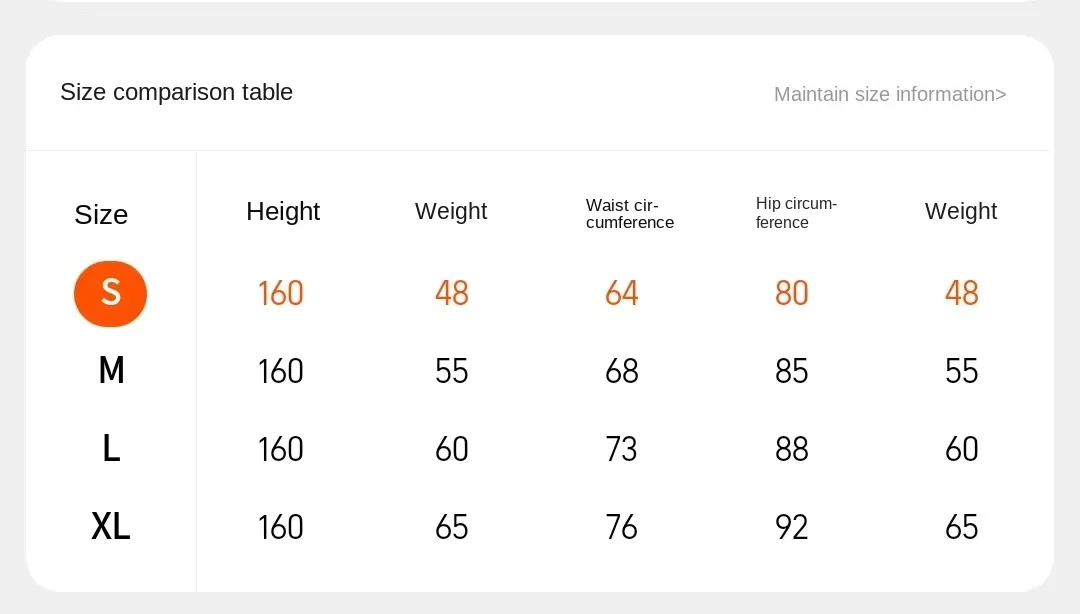Click the M row hip value 85

pyautogui.click(x=791, y=371)
